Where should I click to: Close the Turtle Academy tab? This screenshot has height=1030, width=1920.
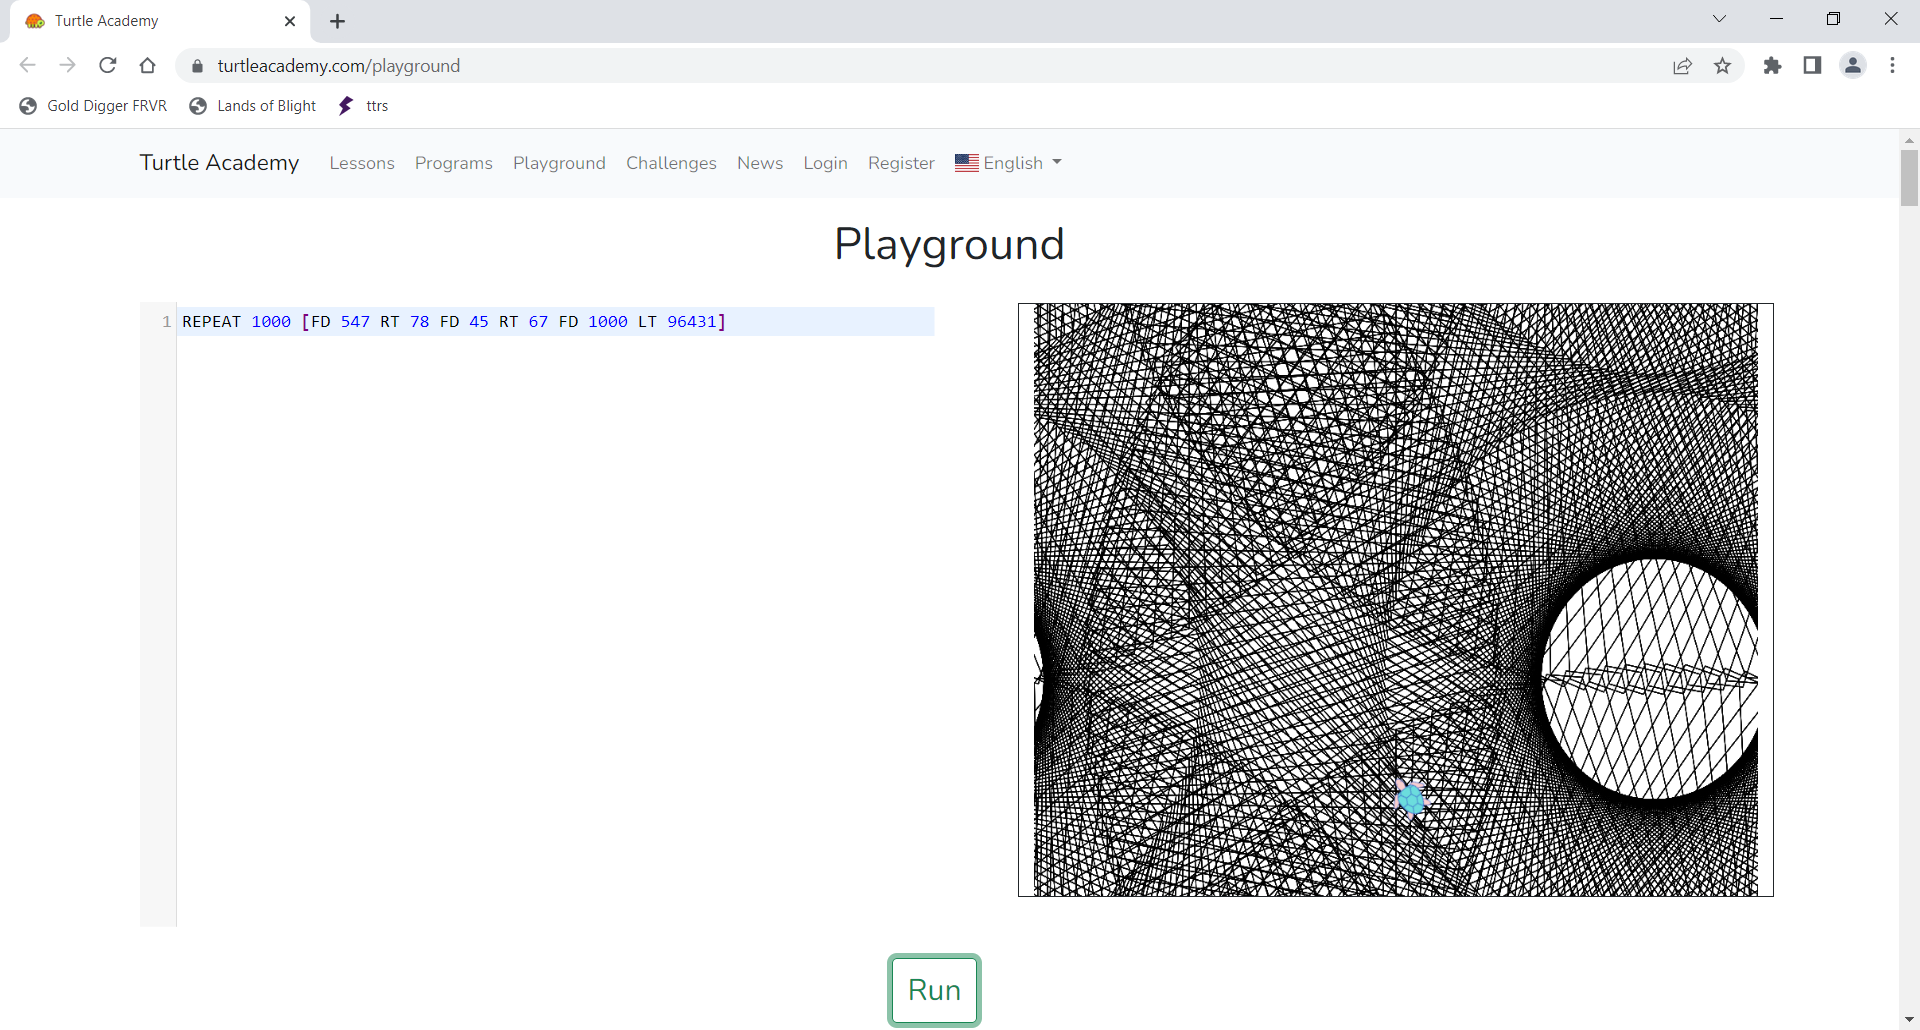coord(290,21)
